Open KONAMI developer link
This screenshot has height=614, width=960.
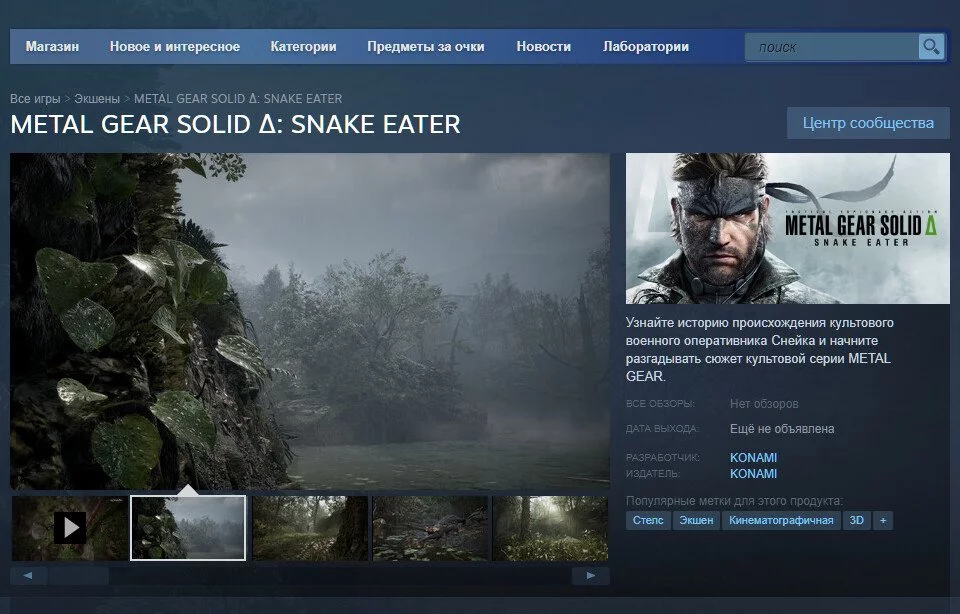tap(753, 457)
